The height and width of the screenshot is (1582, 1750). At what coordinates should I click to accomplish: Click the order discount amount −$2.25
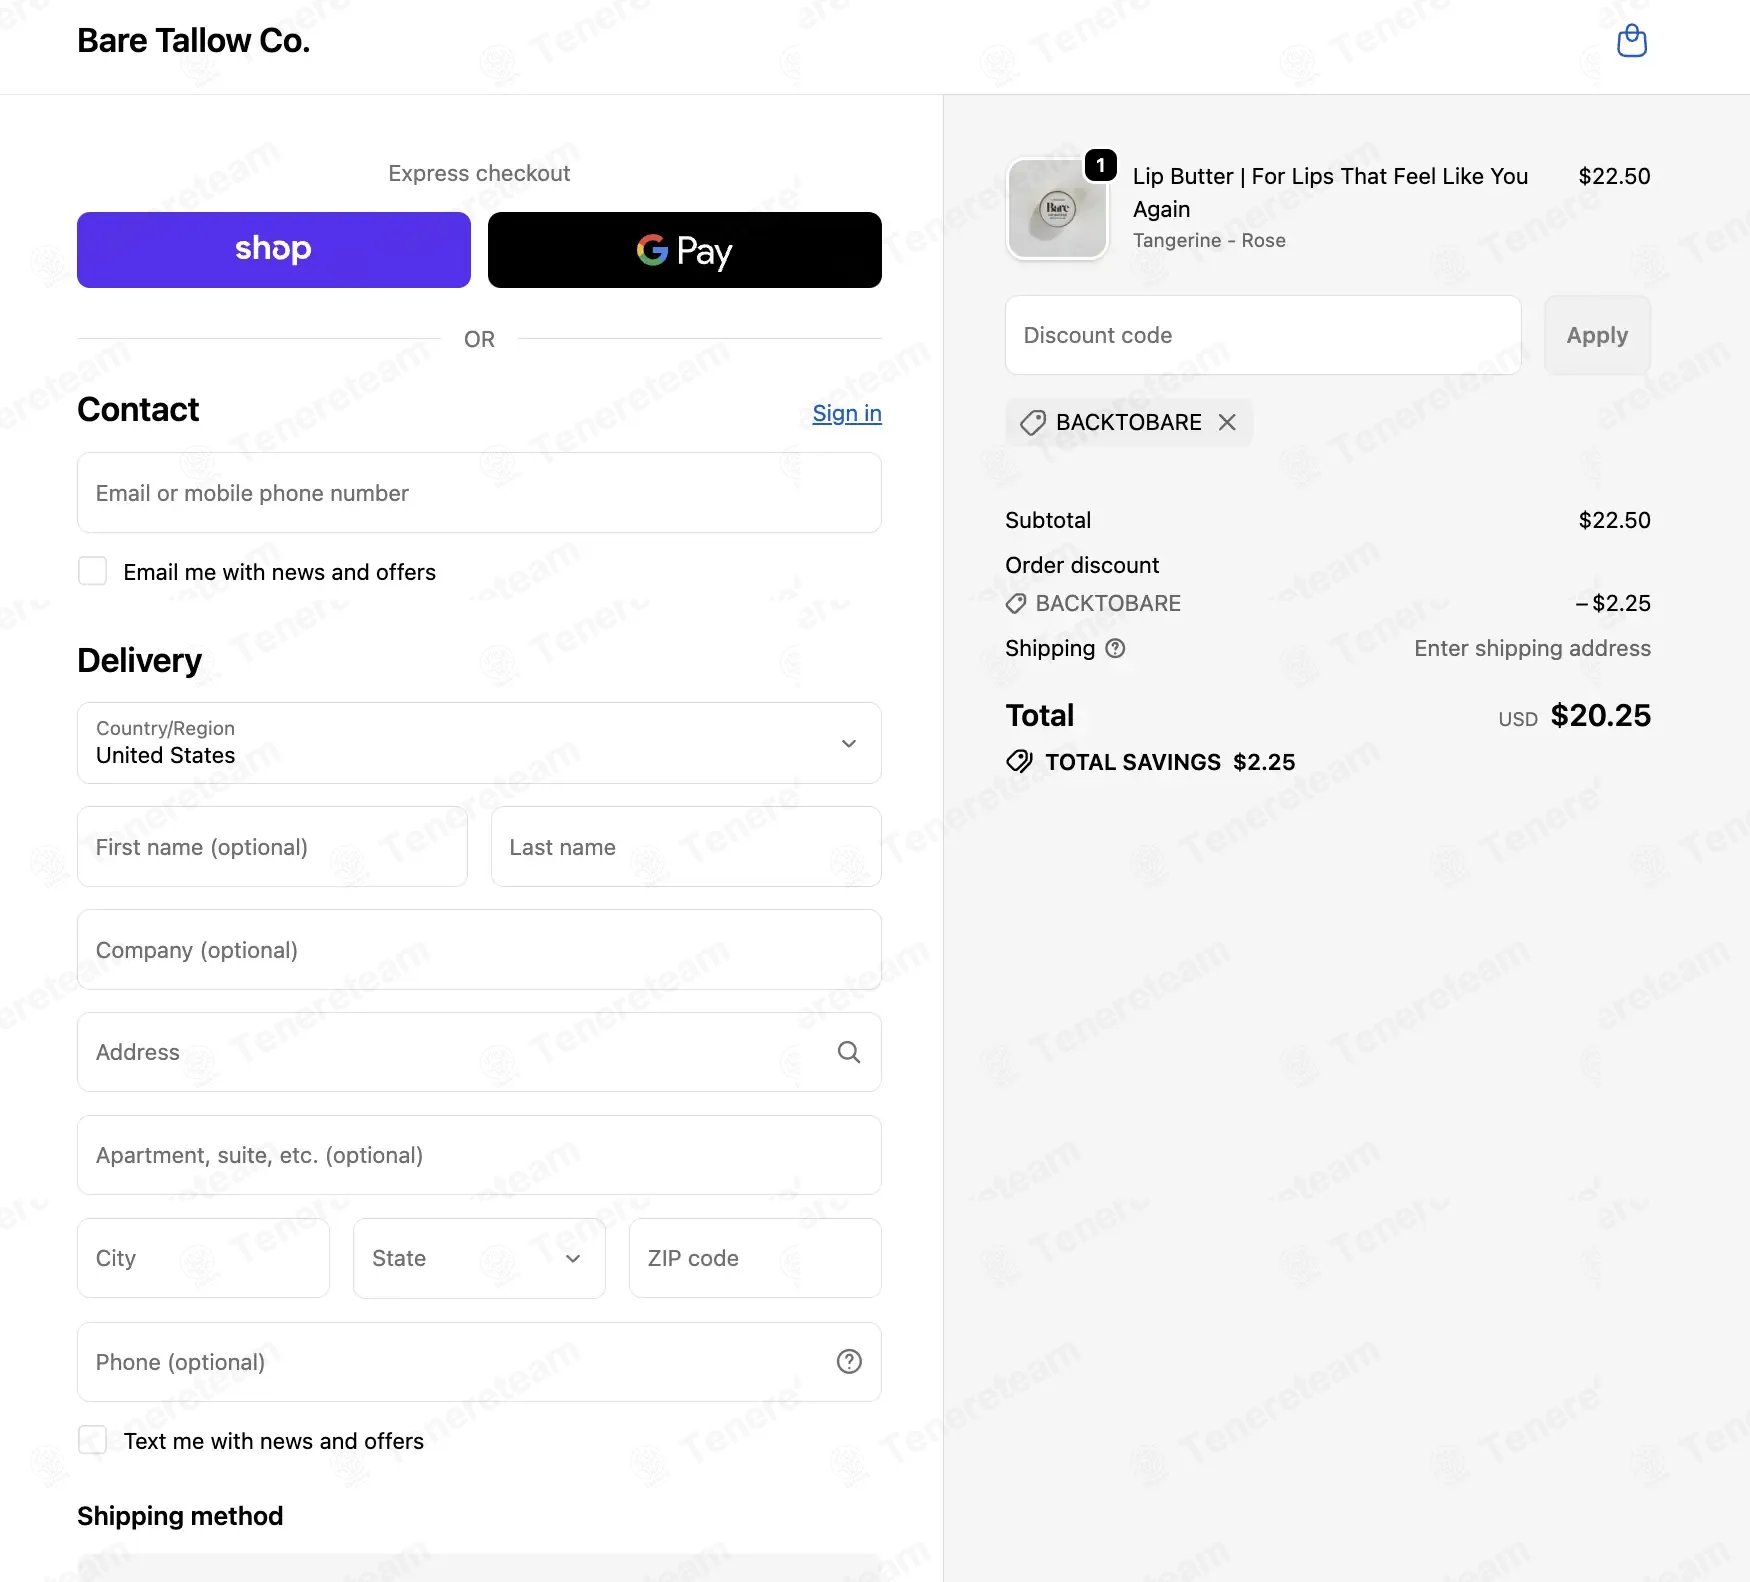tap(1613, 603)
